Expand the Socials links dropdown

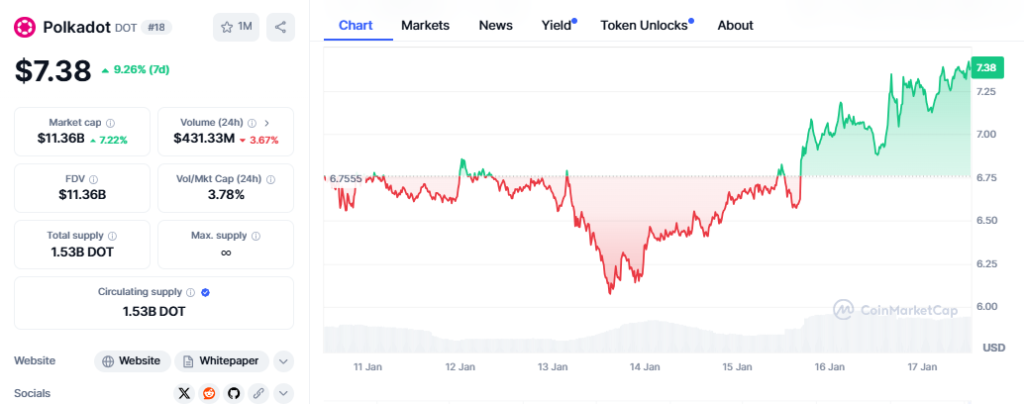tap(283, 393)
